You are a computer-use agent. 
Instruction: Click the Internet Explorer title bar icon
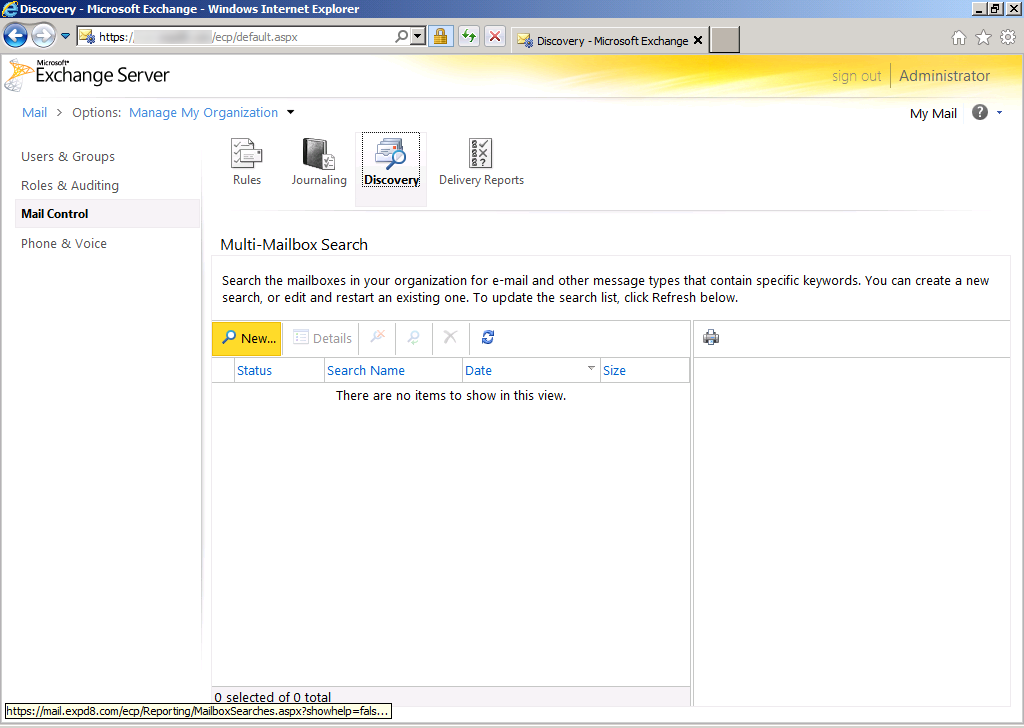click(10, 9)
